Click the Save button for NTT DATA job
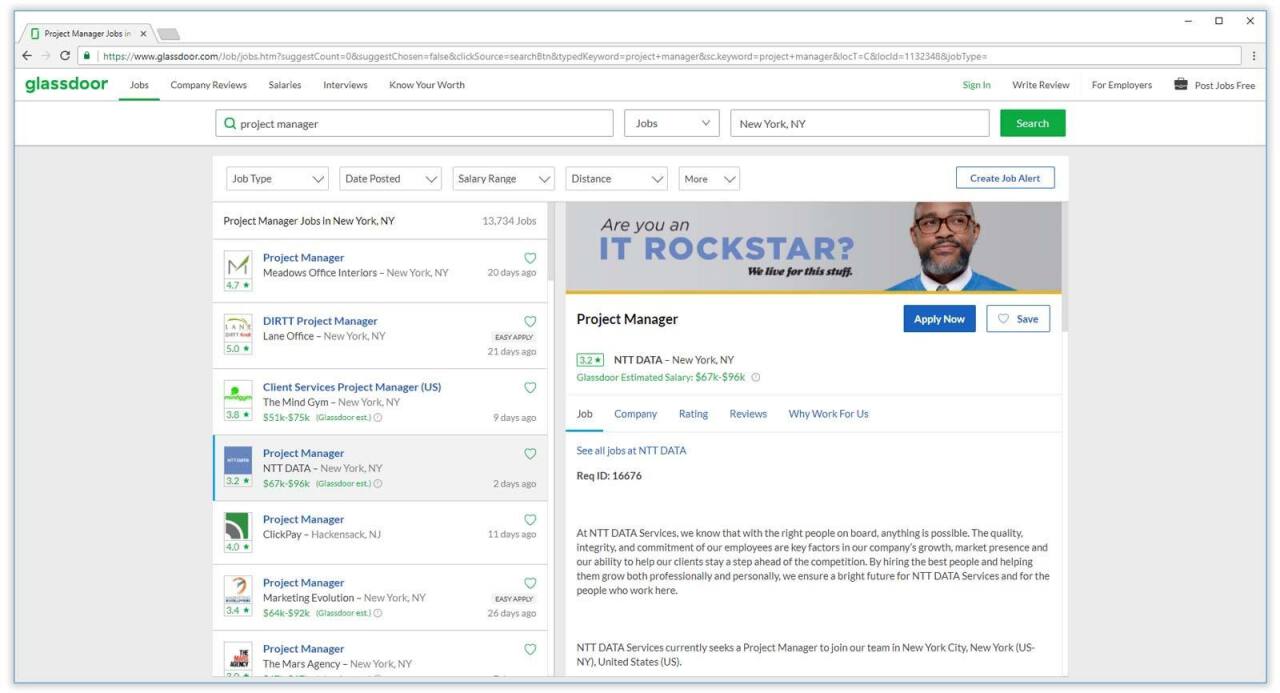Screen dimensions: 1280x693 (1018, 319)
